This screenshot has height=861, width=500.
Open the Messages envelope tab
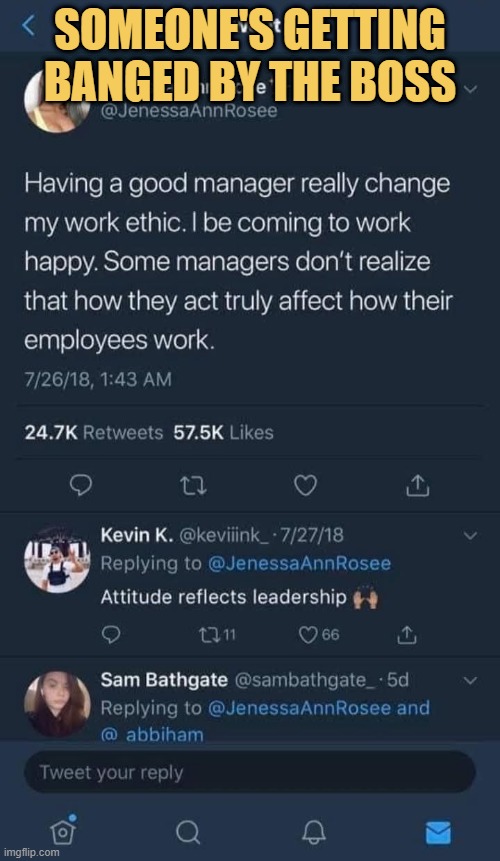tap(439, 832)
